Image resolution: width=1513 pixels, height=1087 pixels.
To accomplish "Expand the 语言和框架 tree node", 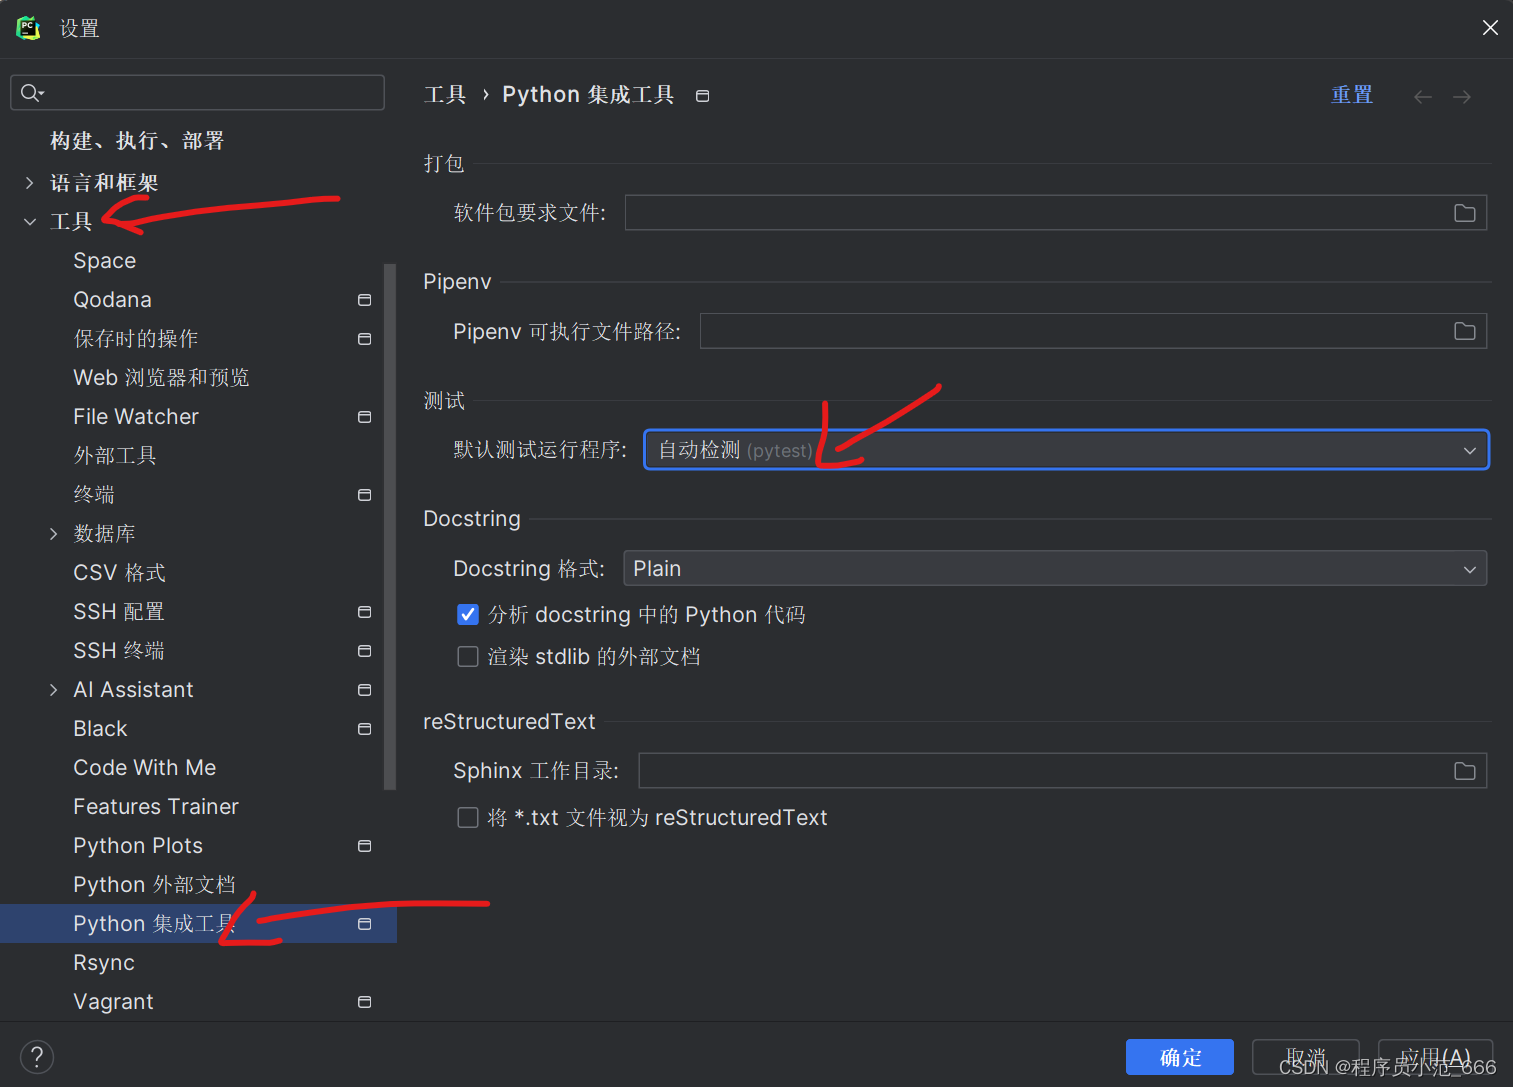I will (29, 183).
